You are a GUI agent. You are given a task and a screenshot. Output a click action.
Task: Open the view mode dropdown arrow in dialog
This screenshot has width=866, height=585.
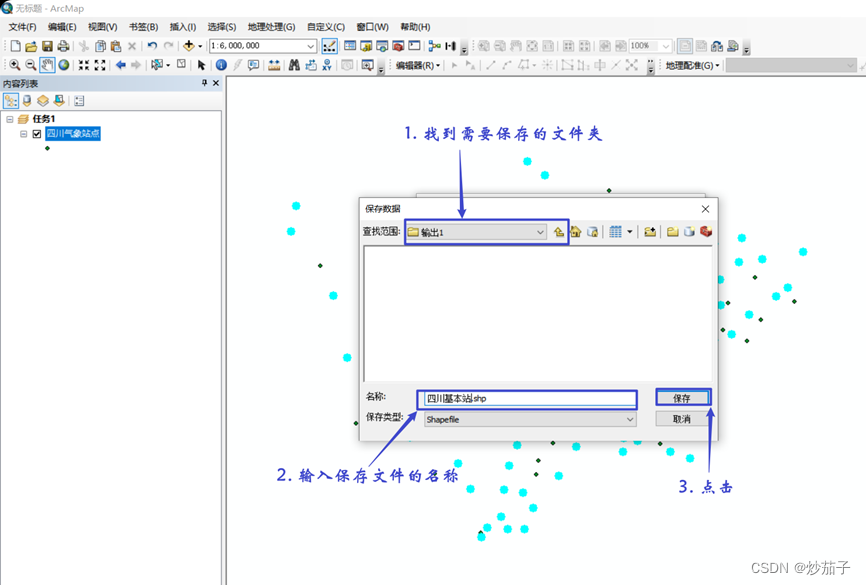[x=630, y=232]
